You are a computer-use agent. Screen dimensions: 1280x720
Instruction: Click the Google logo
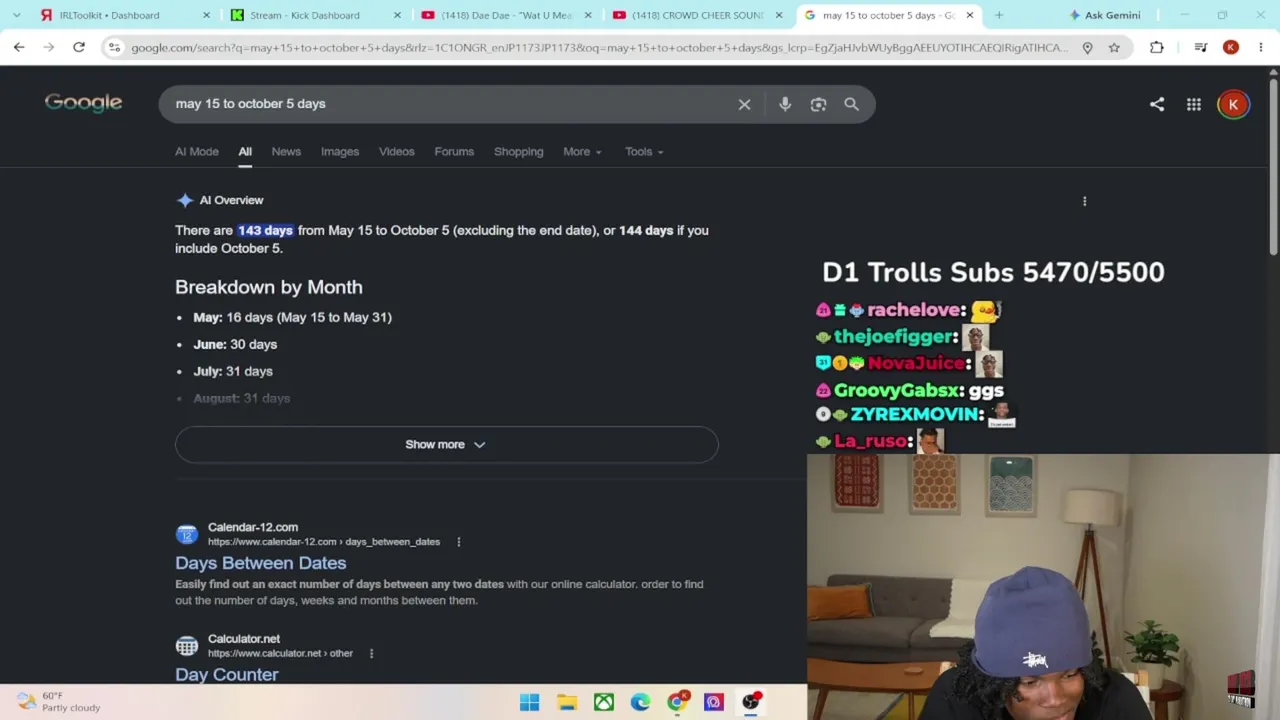coord(83,103)
